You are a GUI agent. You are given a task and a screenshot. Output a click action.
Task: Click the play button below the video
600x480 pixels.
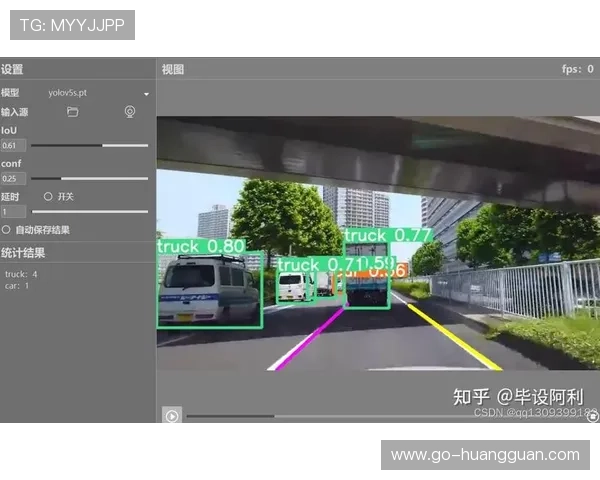coord(172,416)
